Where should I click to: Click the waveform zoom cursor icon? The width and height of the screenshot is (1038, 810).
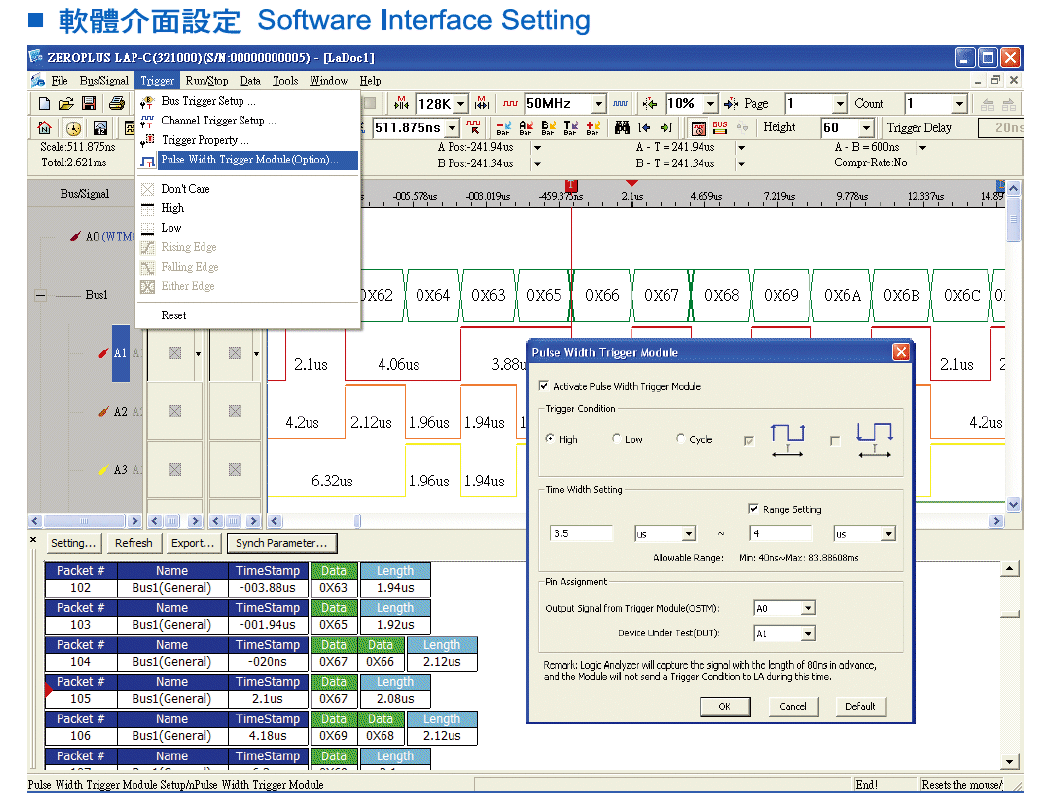[473, 128]
